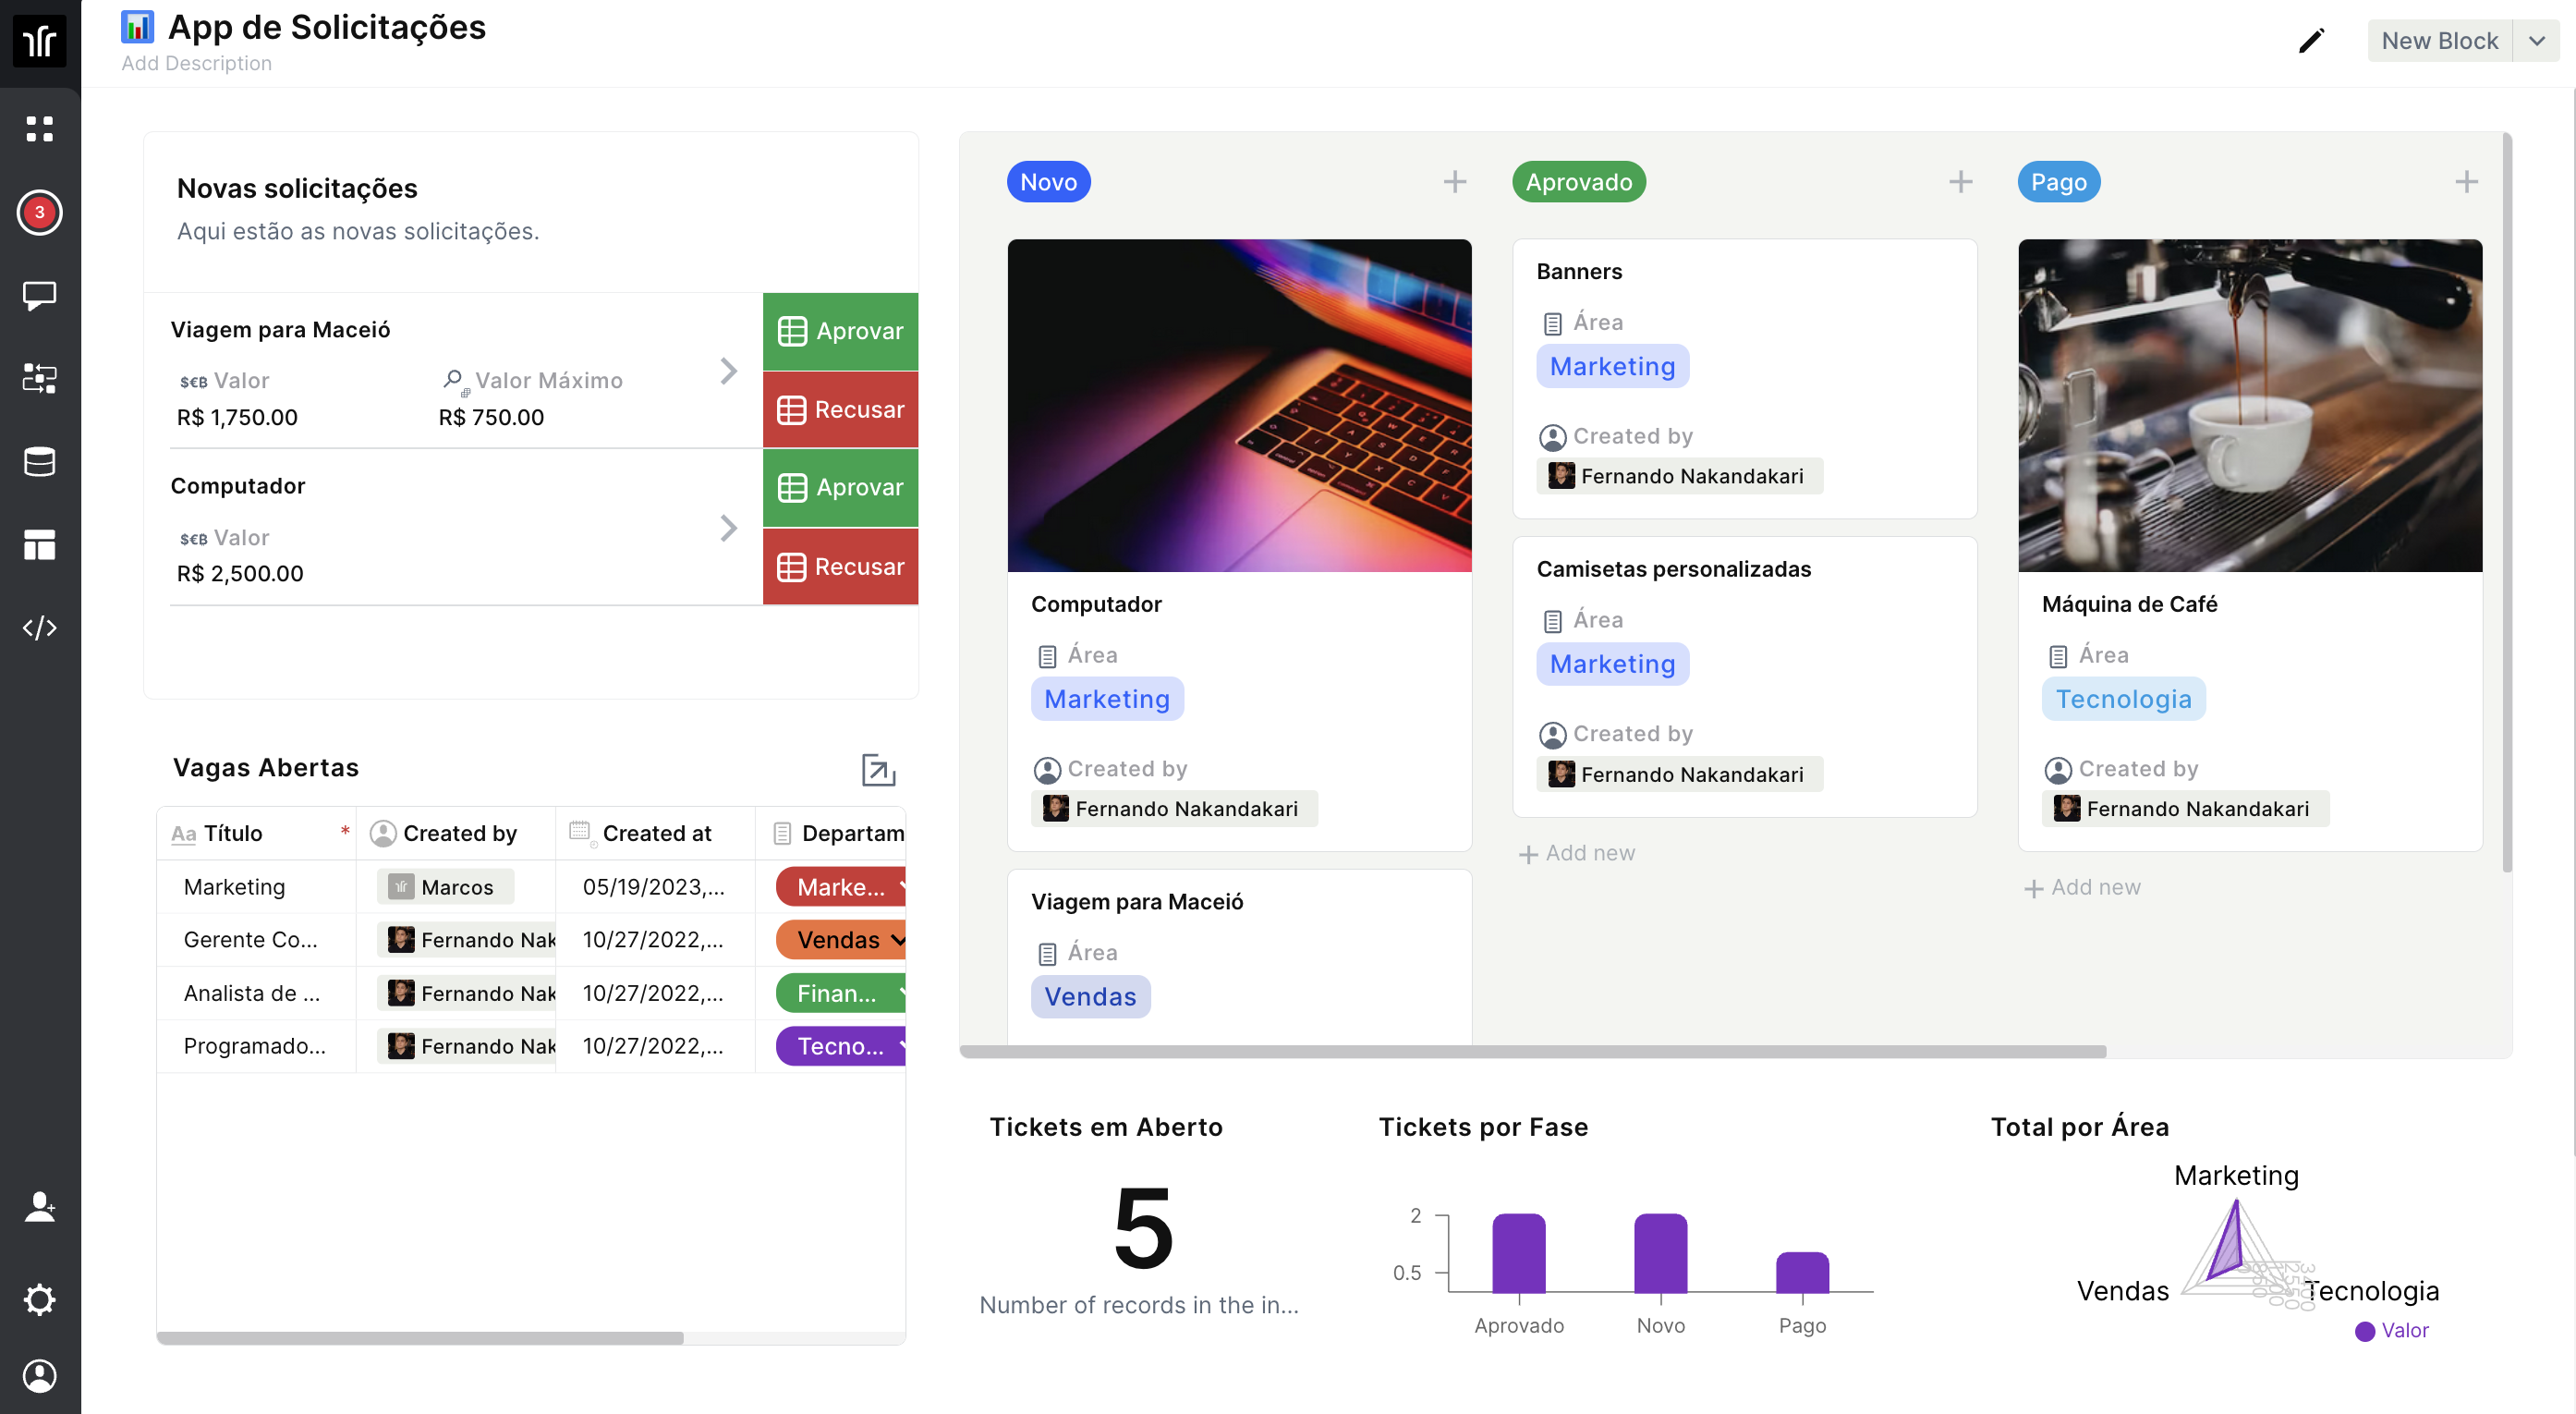The image size is (2576, 1414).
Task: Click the settings gear in sidebar
Action: coord(39,1300)
